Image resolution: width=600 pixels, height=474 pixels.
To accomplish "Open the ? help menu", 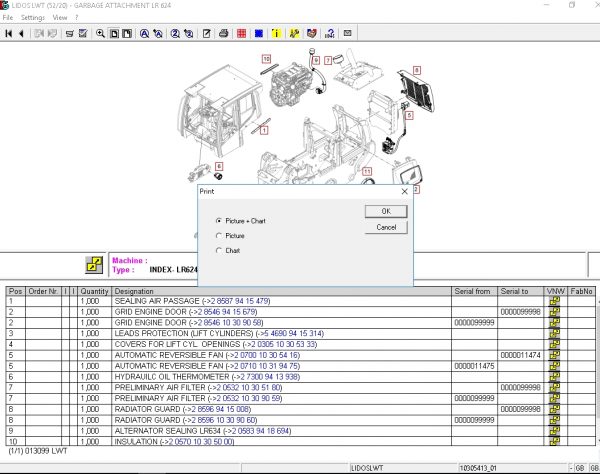I will tap(77, 18).
